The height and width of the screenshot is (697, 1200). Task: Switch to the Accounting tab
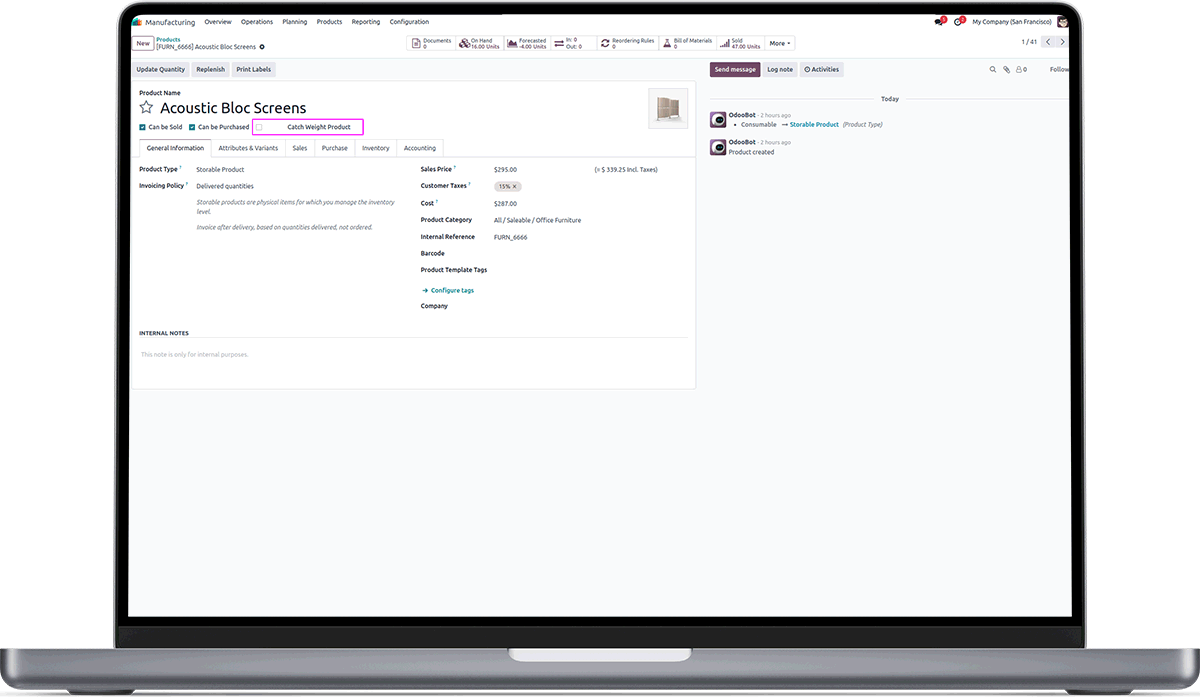click(420, 148)
